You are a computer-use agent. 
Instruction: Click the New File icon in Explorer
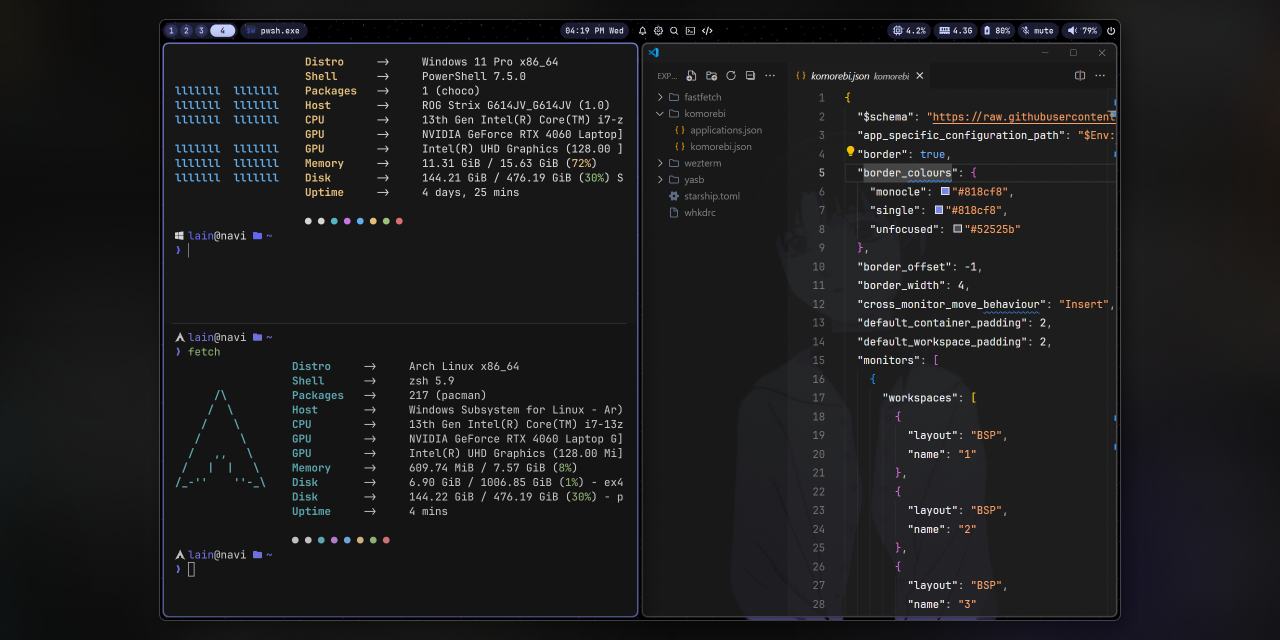click(x=691, y=76)
